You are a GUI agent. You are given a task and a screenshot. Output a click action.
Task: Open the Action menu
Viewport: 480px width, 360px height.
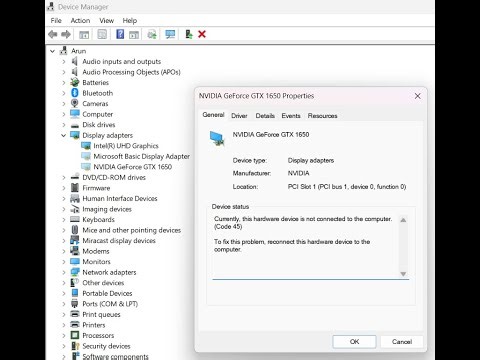point(80,21)
